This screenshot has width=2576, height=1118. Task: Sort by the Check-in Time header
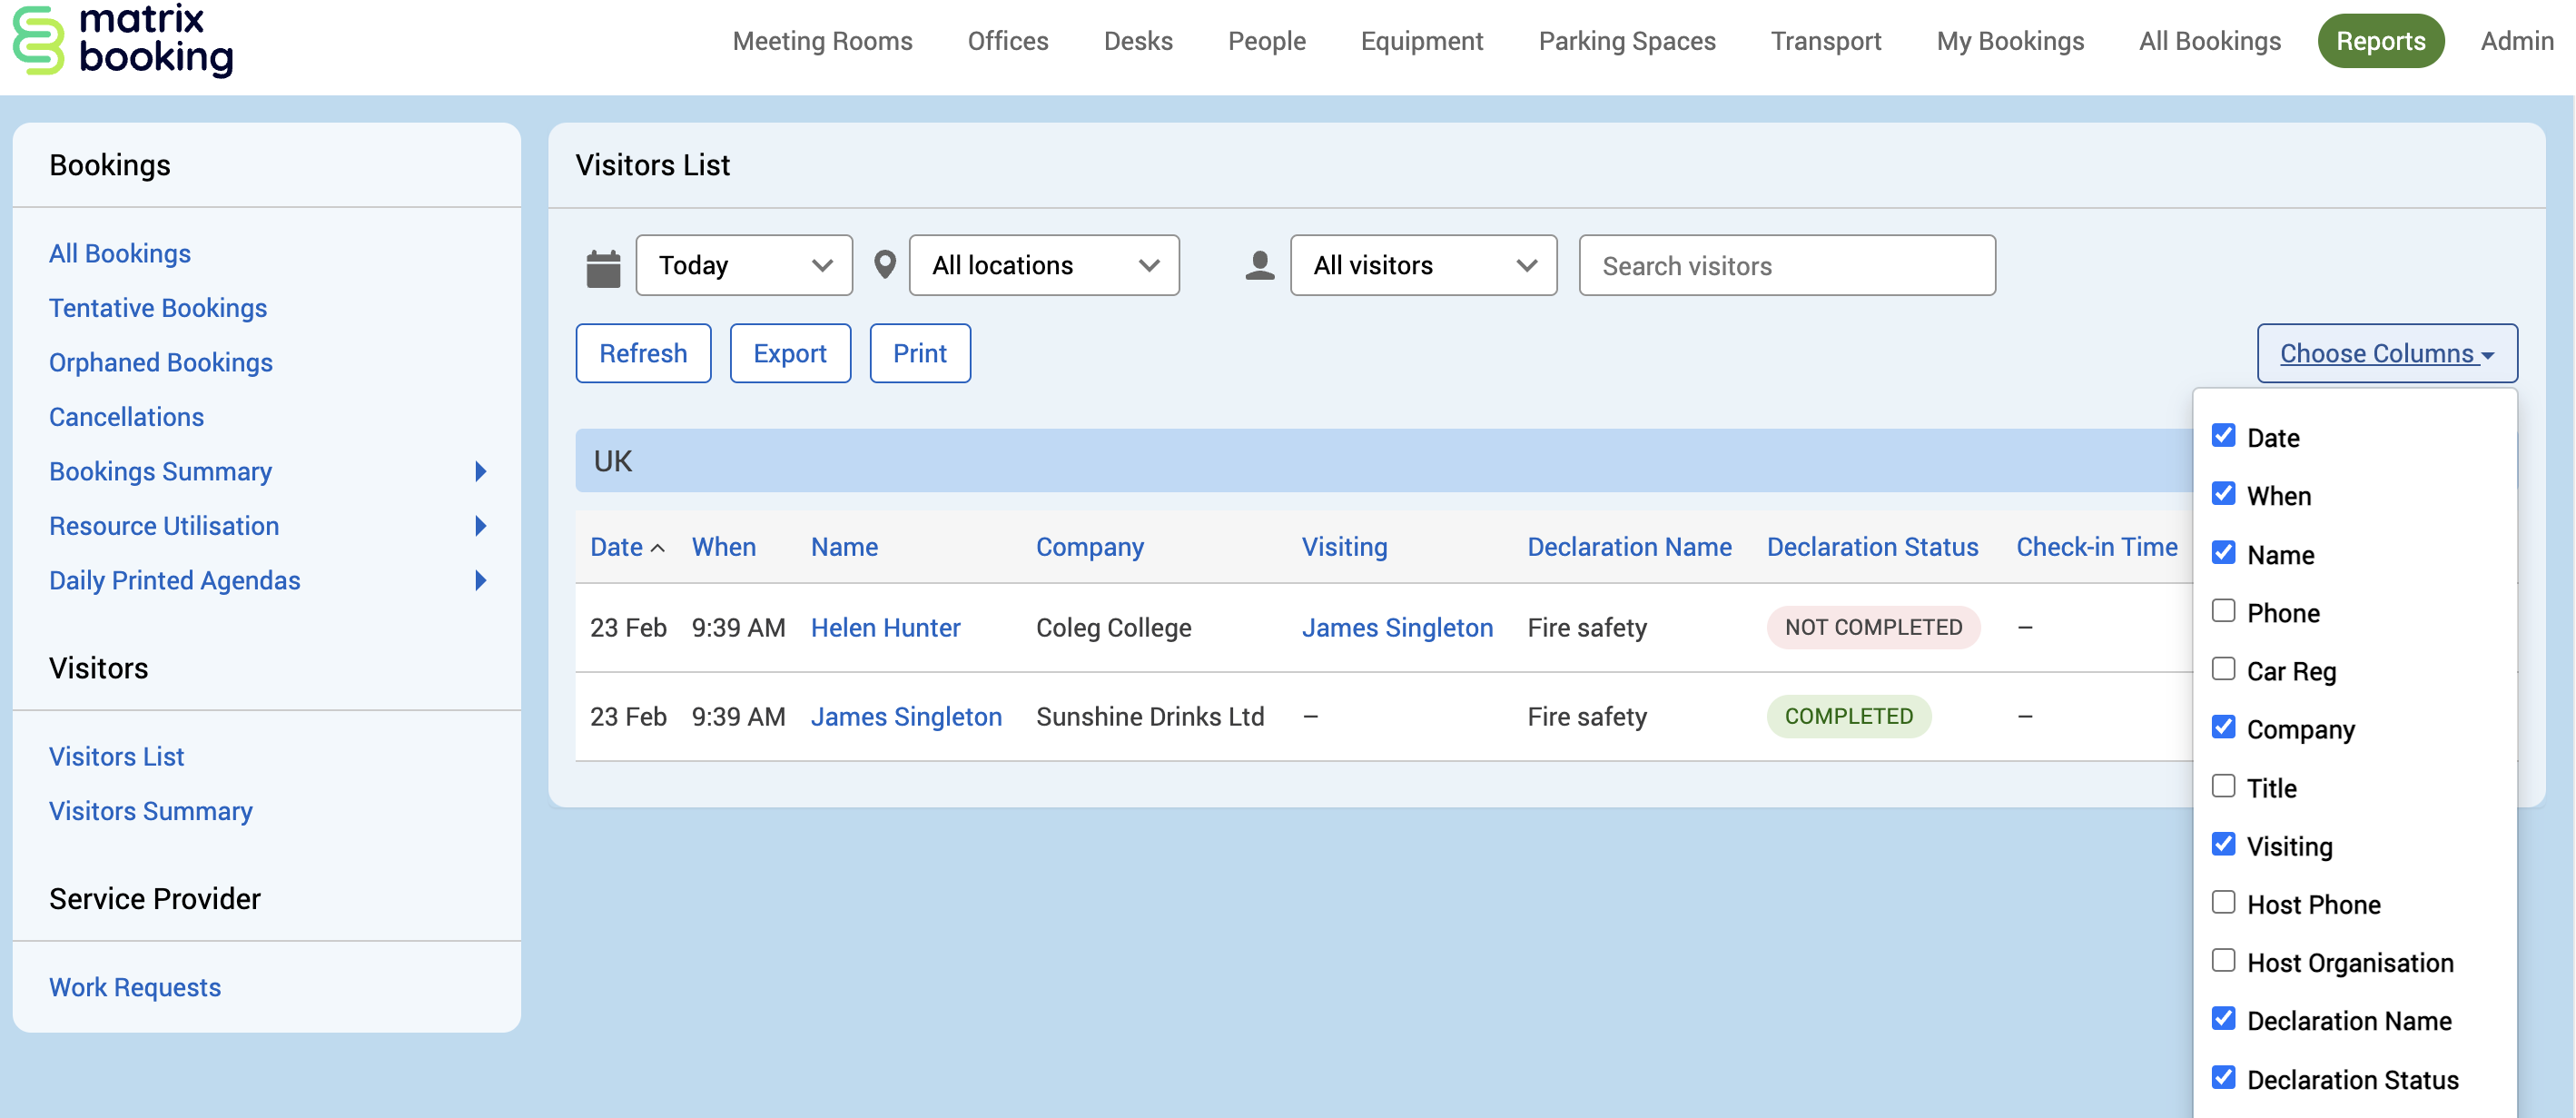point(2096,547)
